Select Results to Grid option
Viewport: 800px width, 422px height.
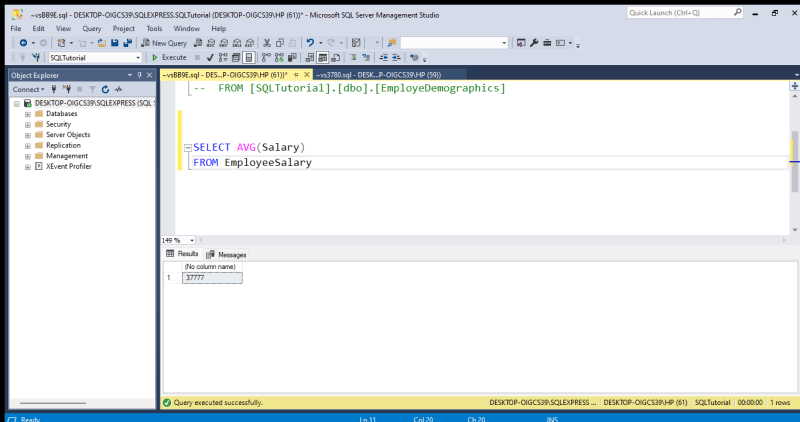click(322, 58)
